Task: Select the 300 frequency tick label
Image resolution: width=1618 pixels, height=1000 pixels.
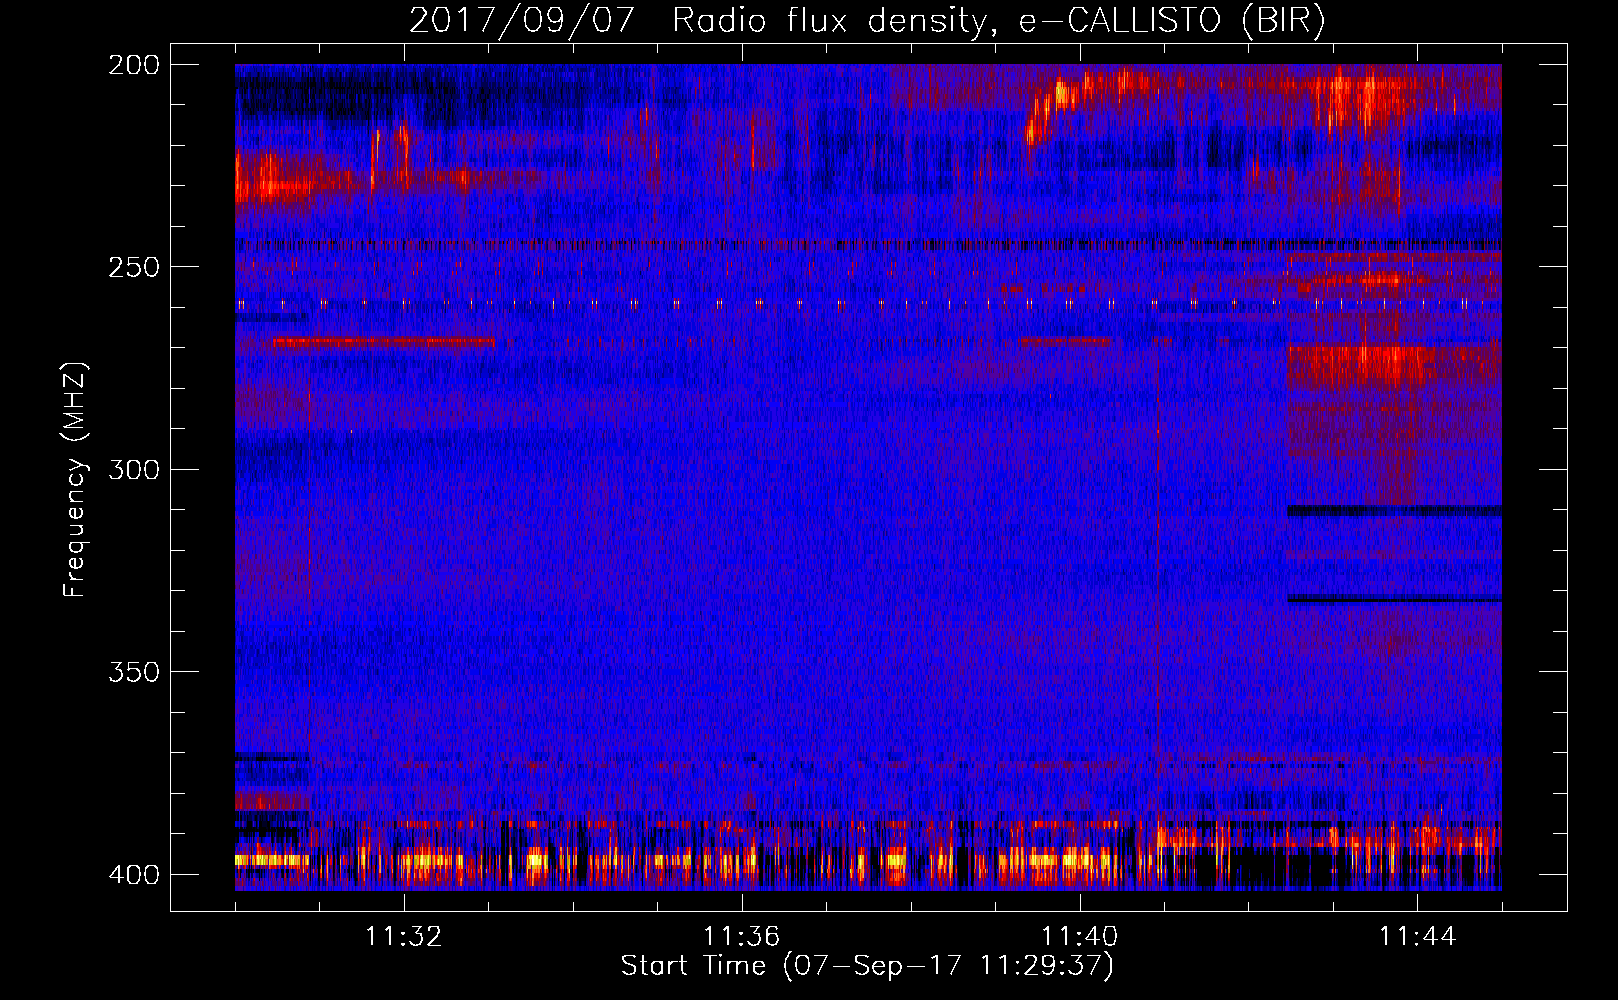Action: pos(134,469)
